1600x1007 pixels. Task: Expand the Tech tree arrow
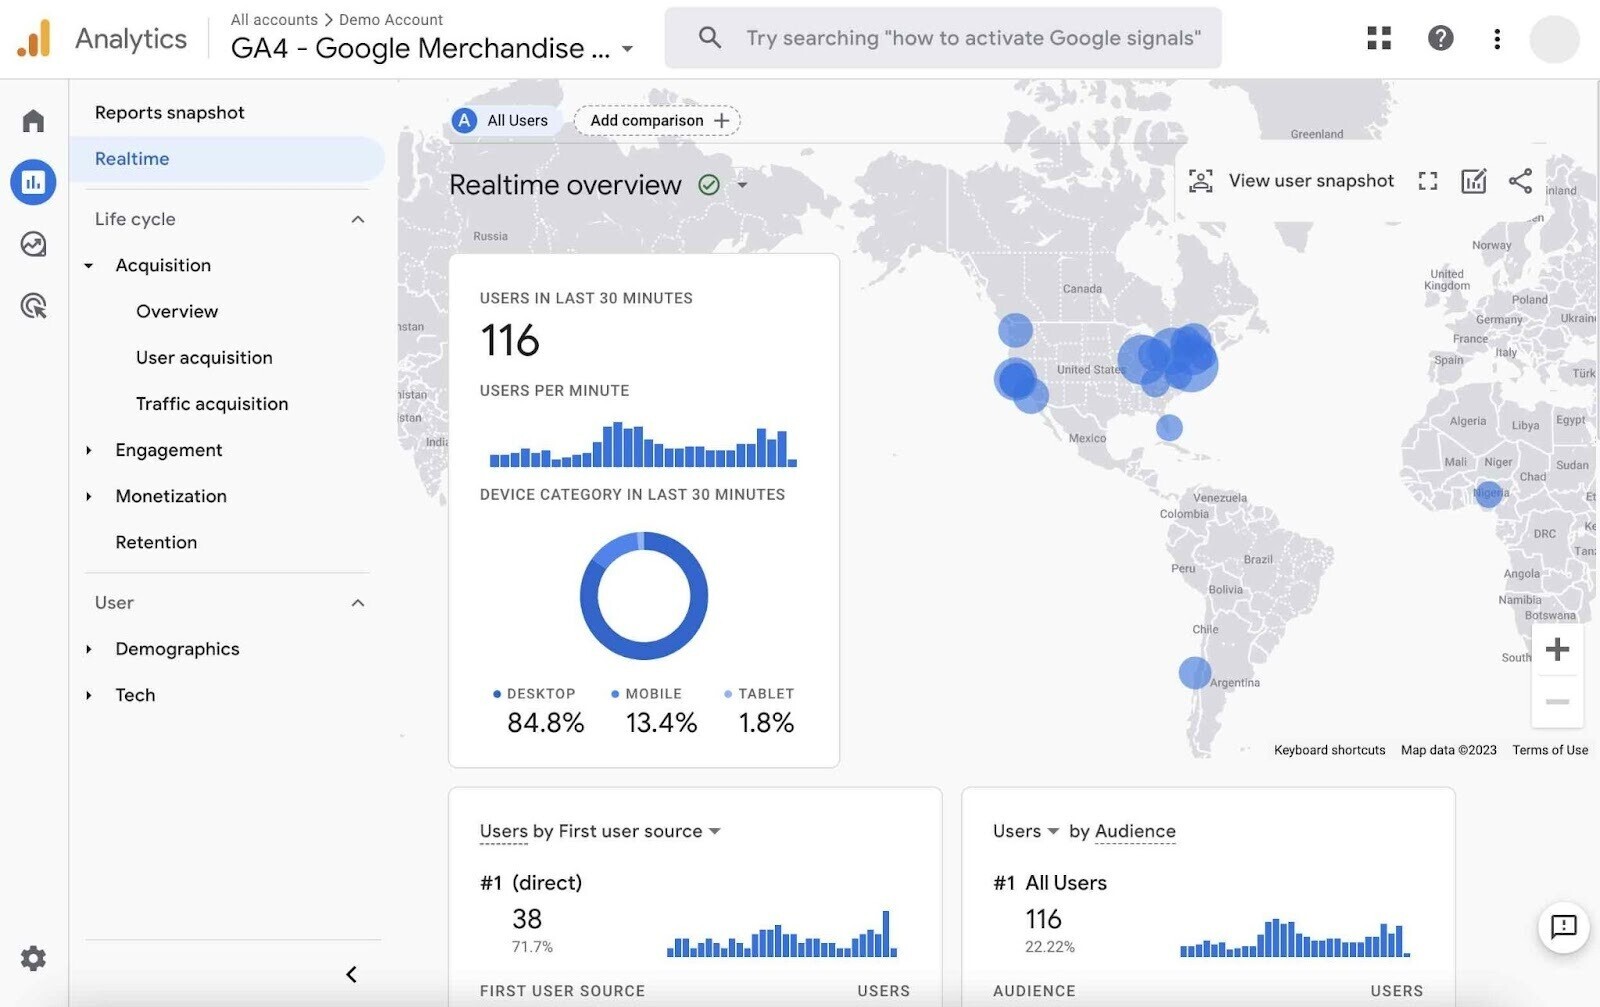[x=89, y=695]
